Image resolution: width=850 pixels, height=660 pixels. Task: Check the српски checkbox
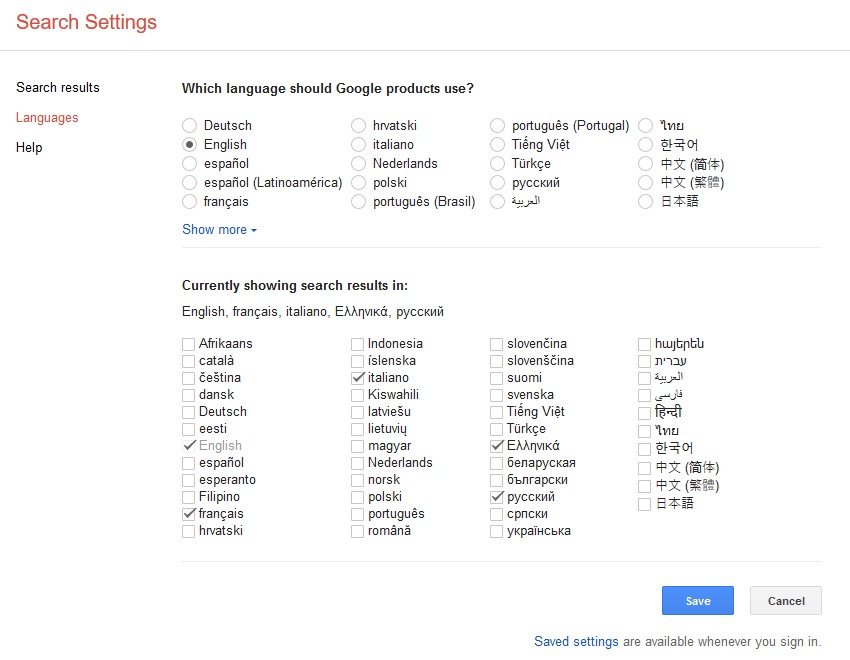tap(496, 514)
